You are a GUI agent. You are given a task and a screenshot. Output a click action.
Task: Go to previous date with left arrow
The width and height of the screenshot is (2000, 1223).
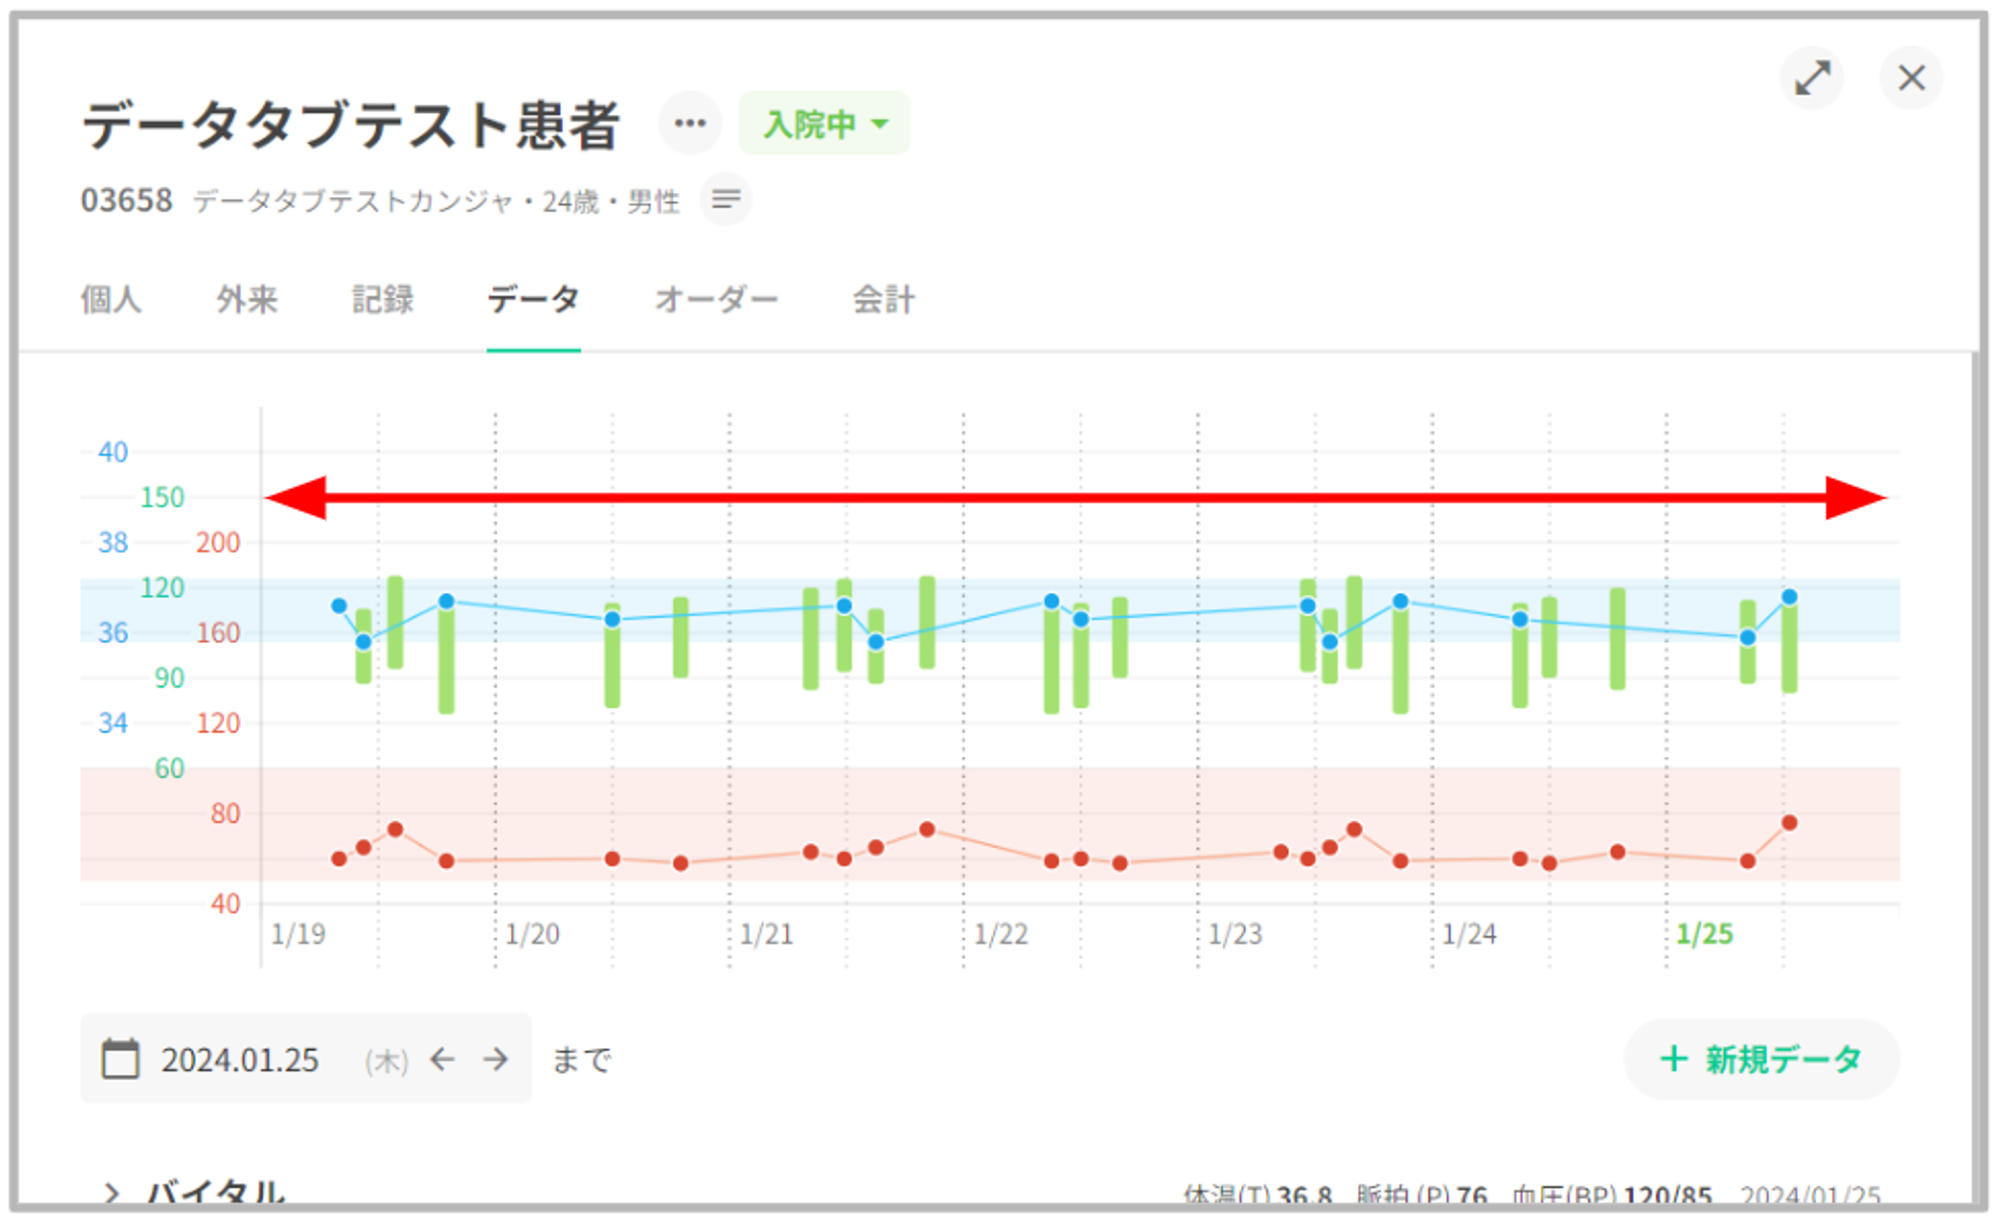442,1059
